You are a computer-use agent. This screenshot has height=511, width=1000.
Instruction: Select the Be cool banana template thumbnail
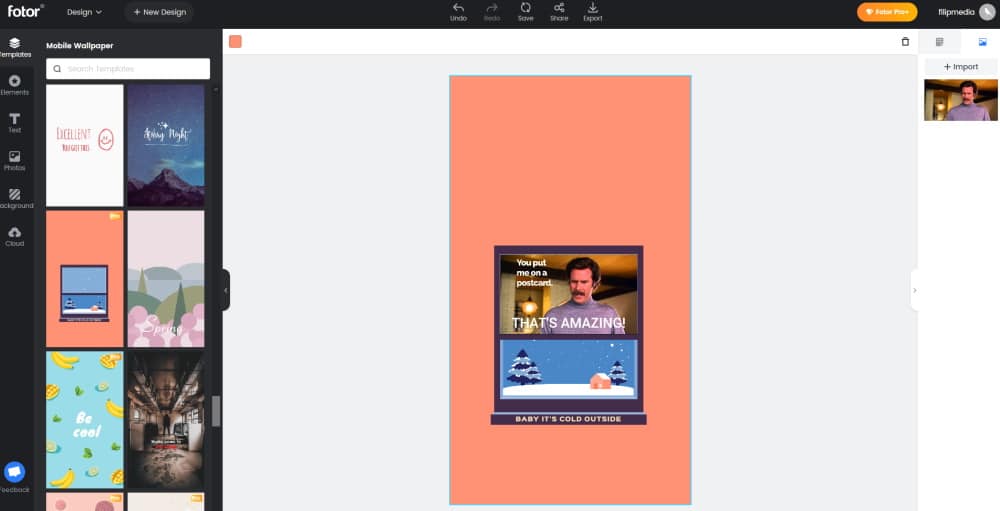pyautogui.click(x=84, y=419)
